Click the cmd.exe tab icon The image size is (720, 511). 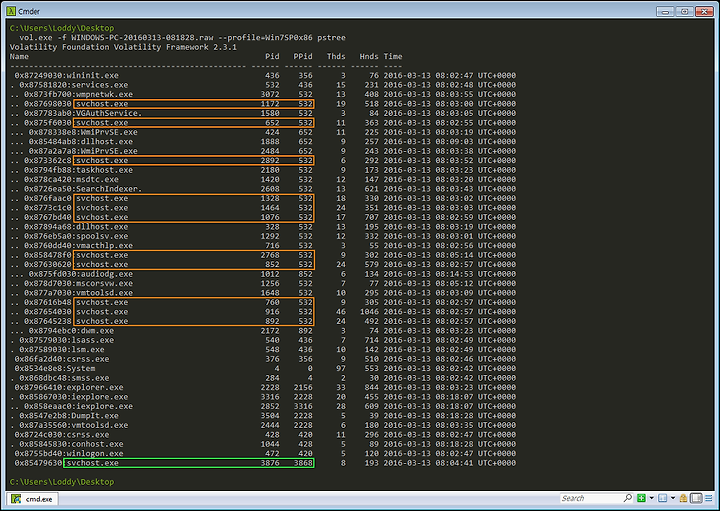(16, 499)
